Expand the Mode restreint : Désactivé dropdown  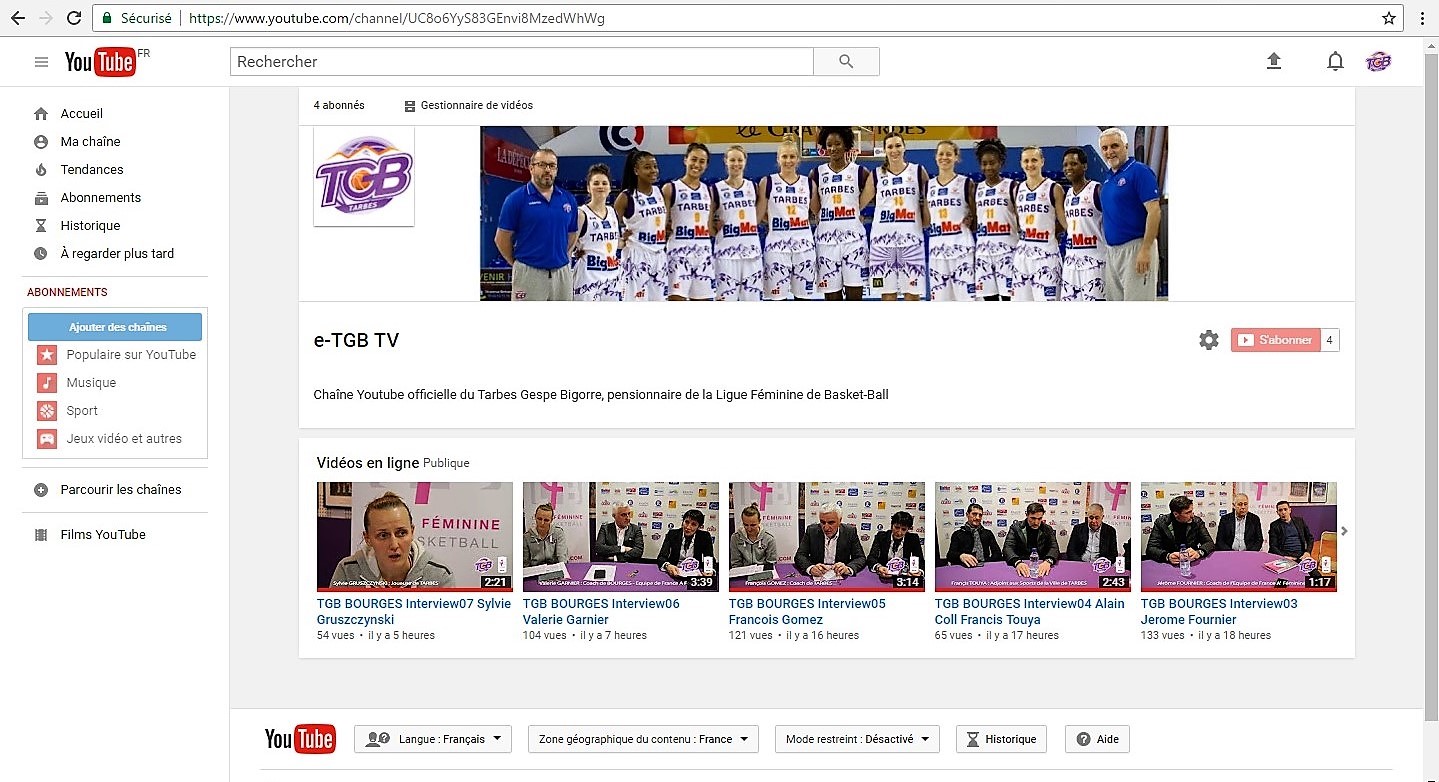[857, 739]
